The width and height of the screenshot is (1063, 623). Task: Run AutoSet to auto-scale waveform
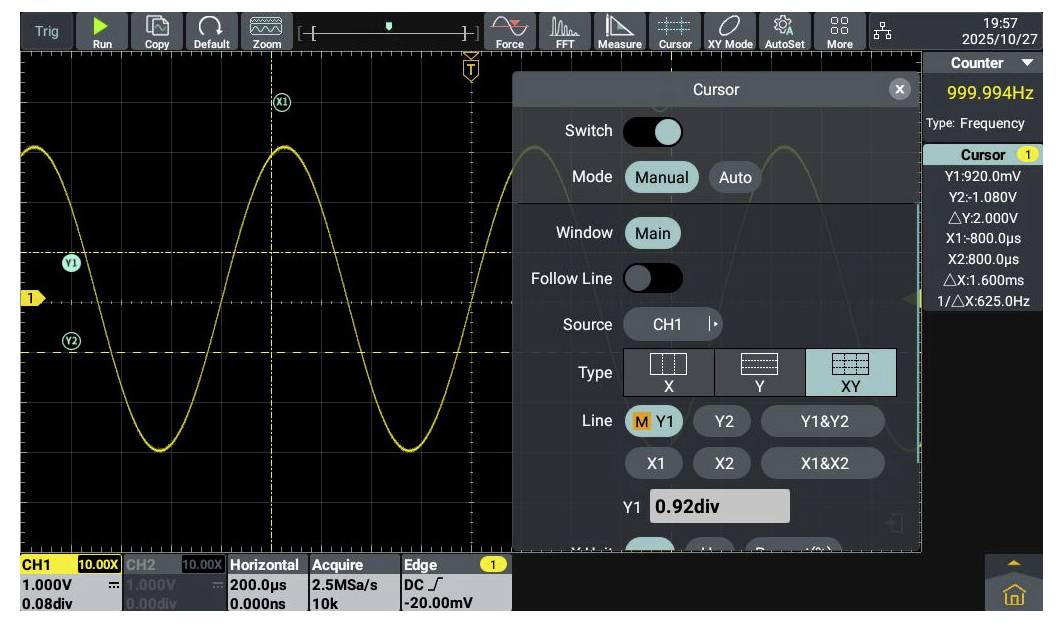[784, 31]
